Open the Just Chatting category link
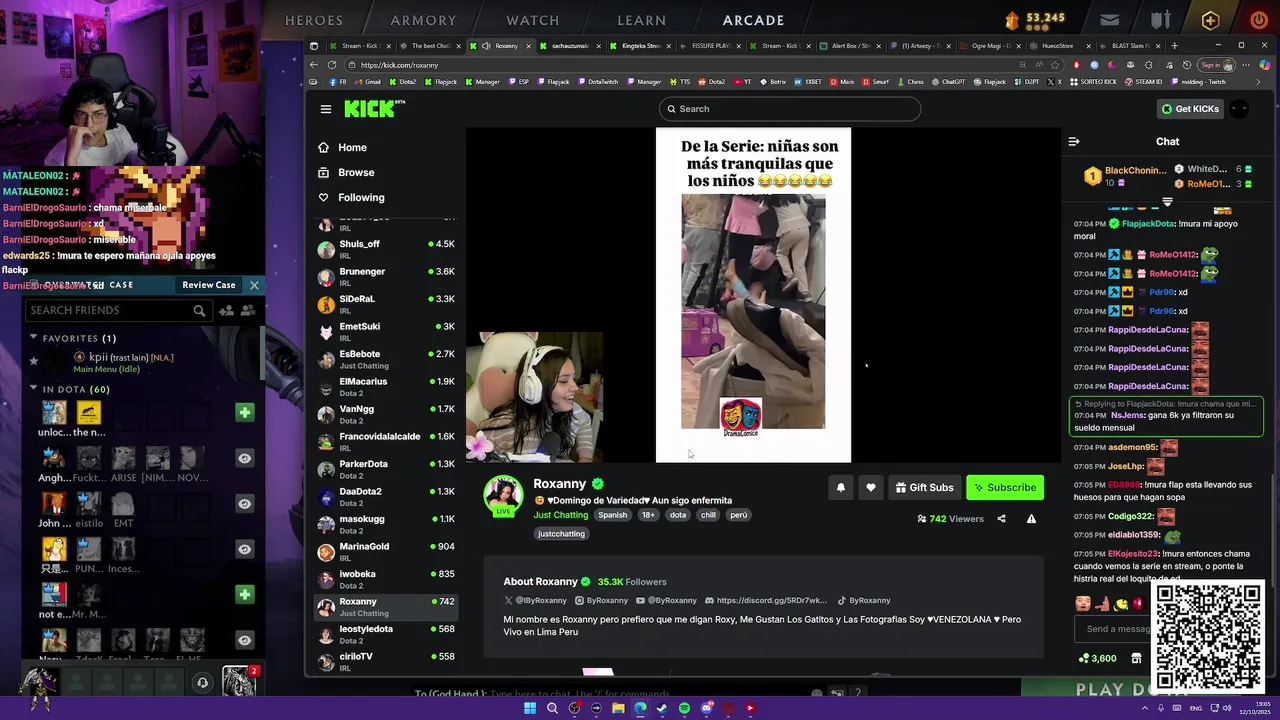 [561, 515]
